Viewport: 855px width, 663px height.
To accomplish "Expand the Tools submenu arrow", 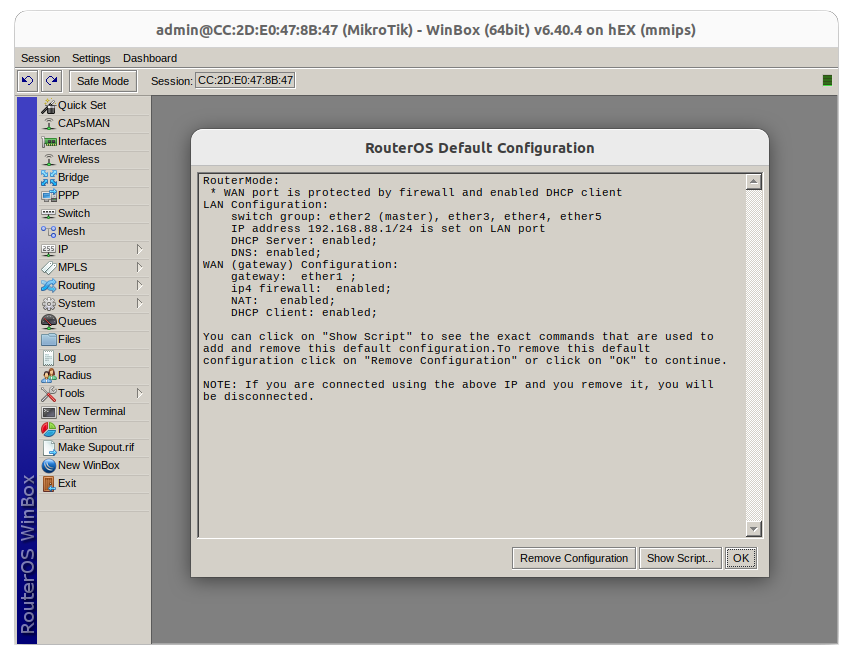I will (140, 394).
